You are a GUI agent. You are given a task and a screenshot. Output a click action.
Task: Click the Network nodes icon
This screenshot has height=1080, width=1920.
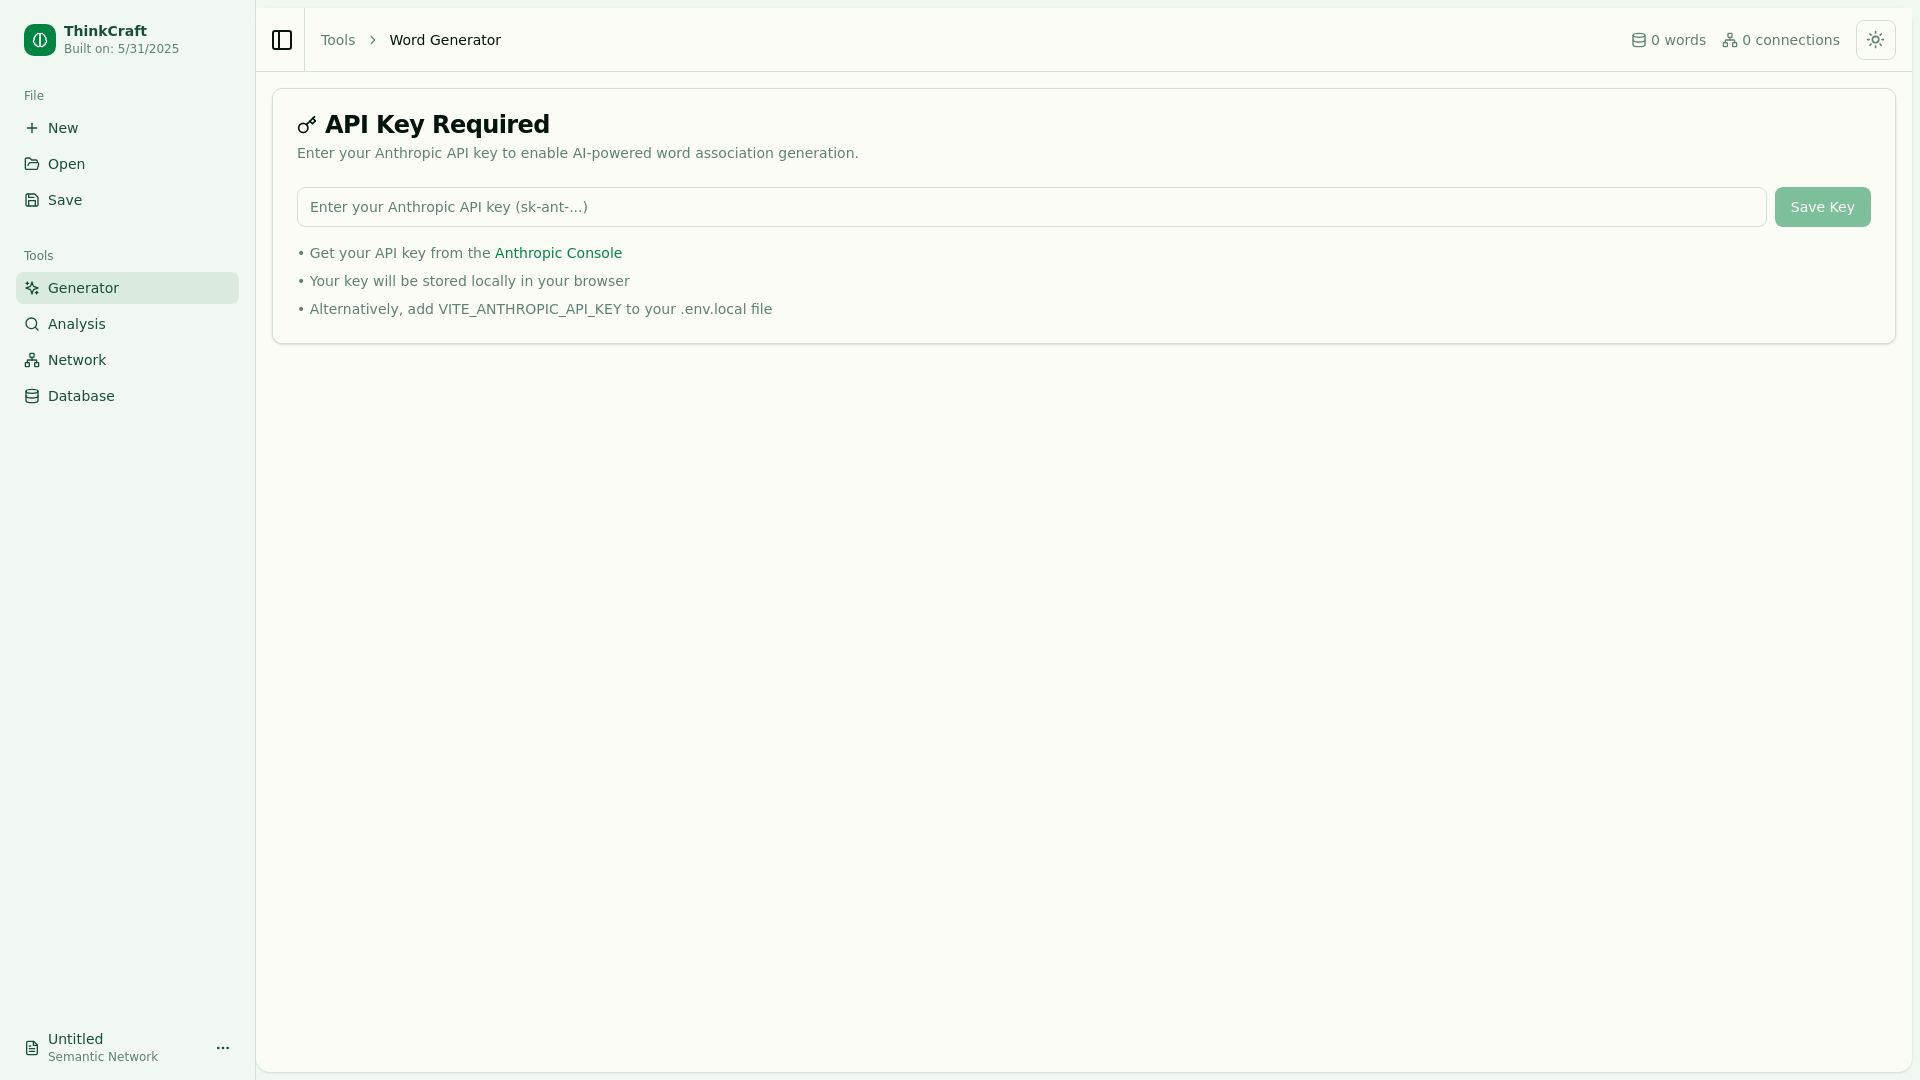32,360
